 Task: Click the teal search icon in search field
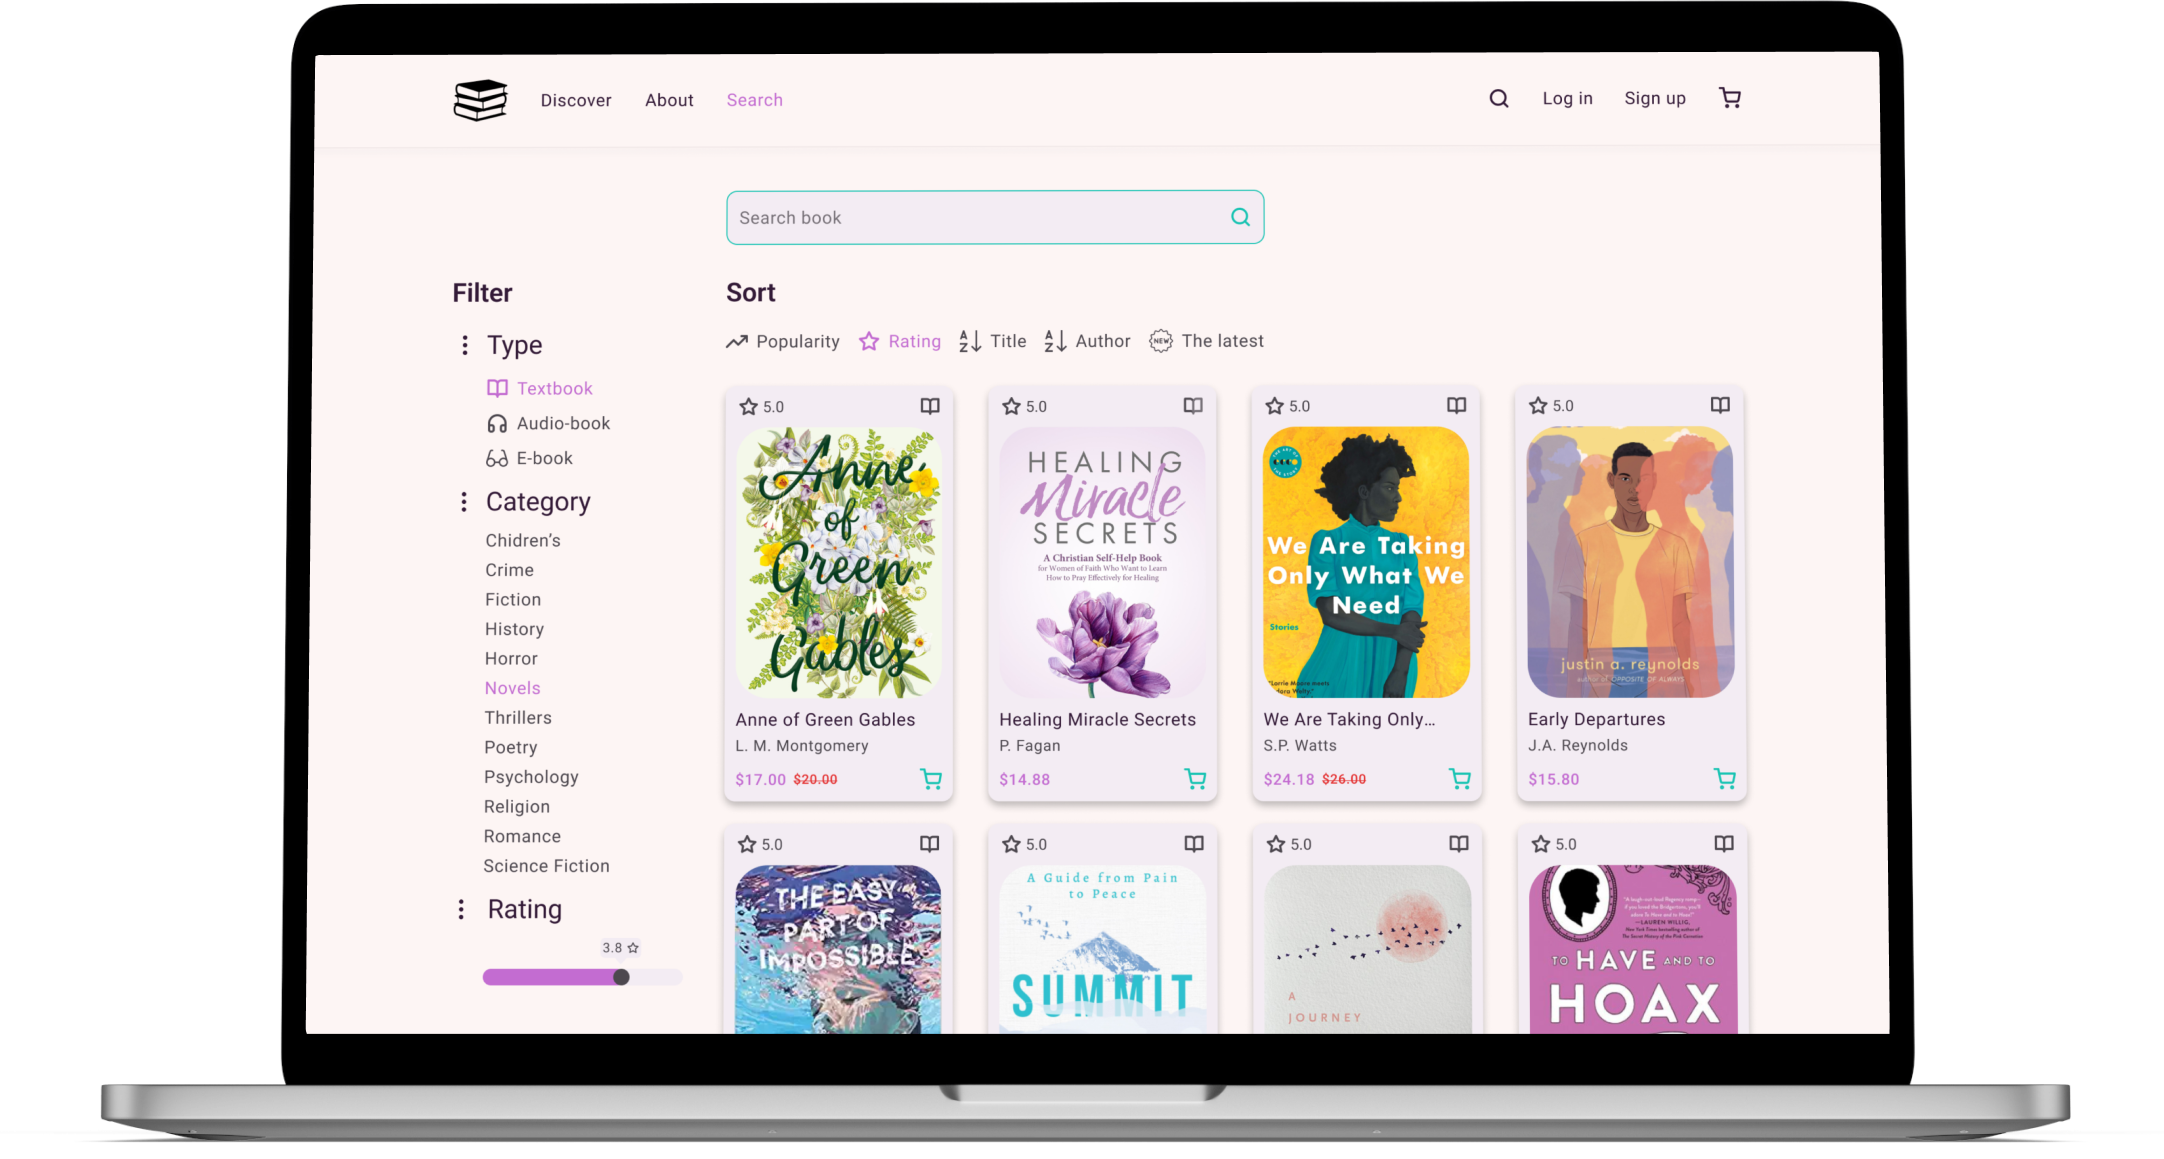coord(1240,217)
